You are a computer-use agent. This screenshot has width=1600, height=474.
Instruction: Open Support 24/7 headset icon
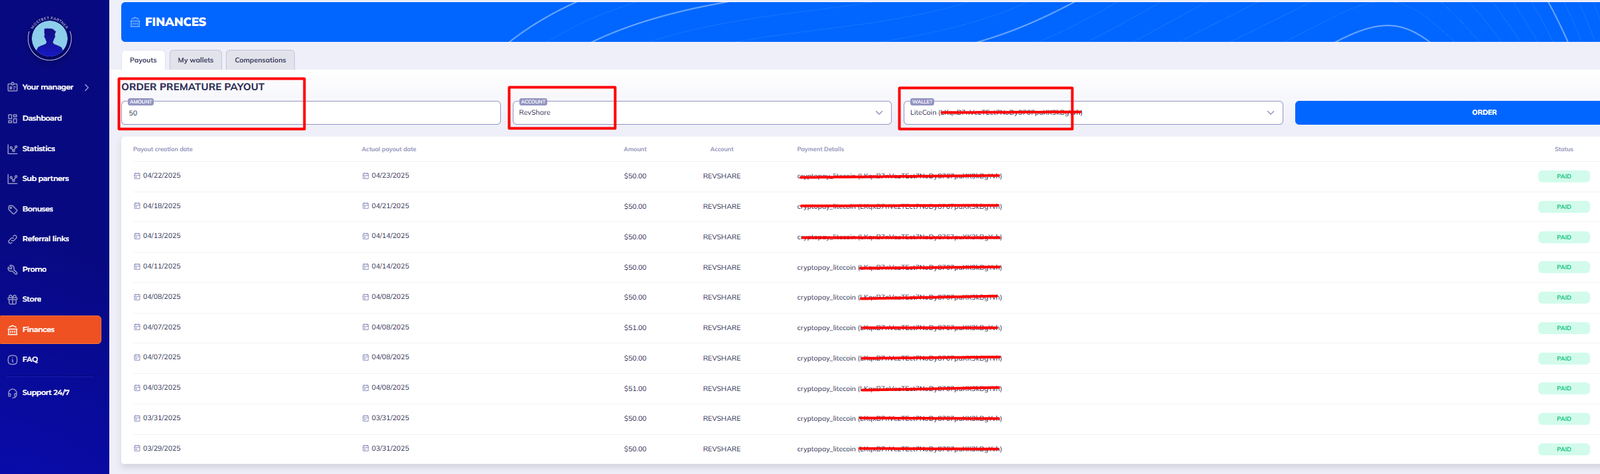point(12,393)
